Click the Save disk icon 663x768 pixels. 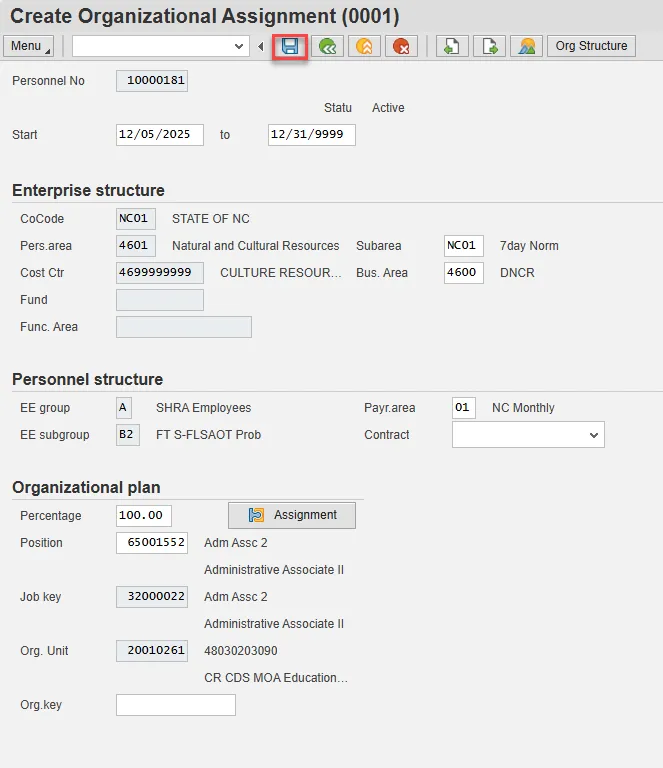[290, 46]
